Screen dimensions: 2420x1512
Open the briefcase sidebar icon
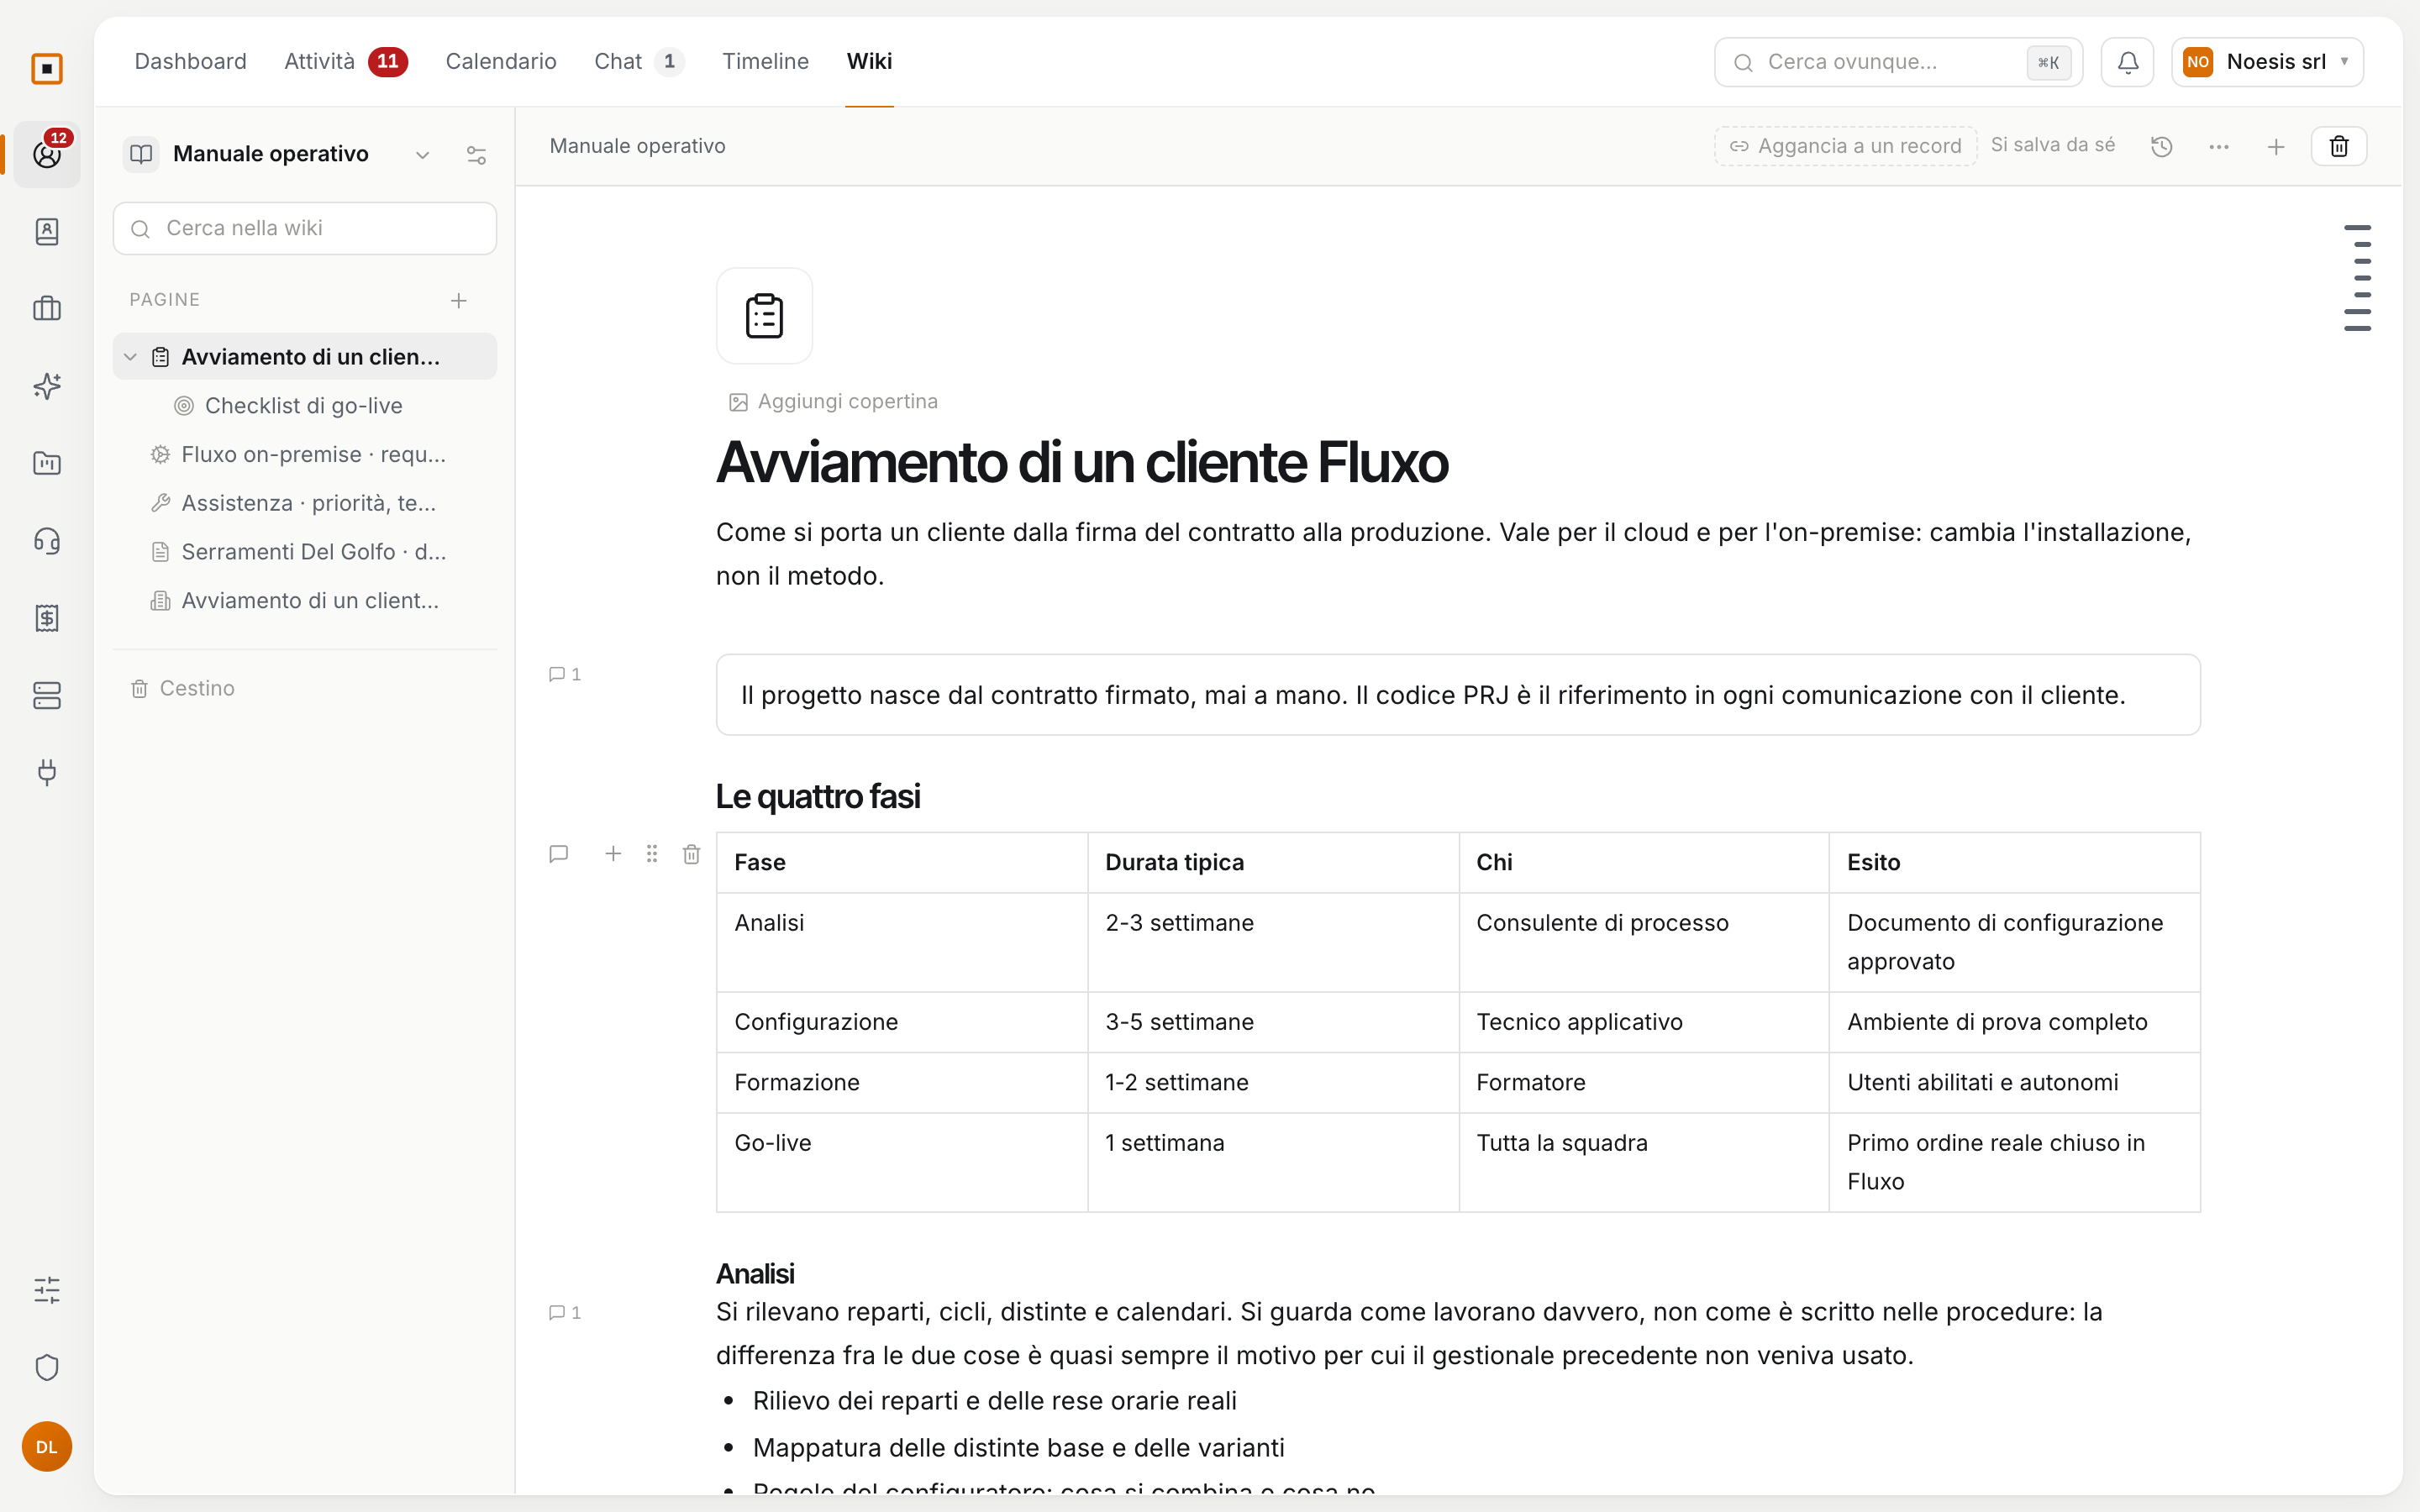[47, 309]
